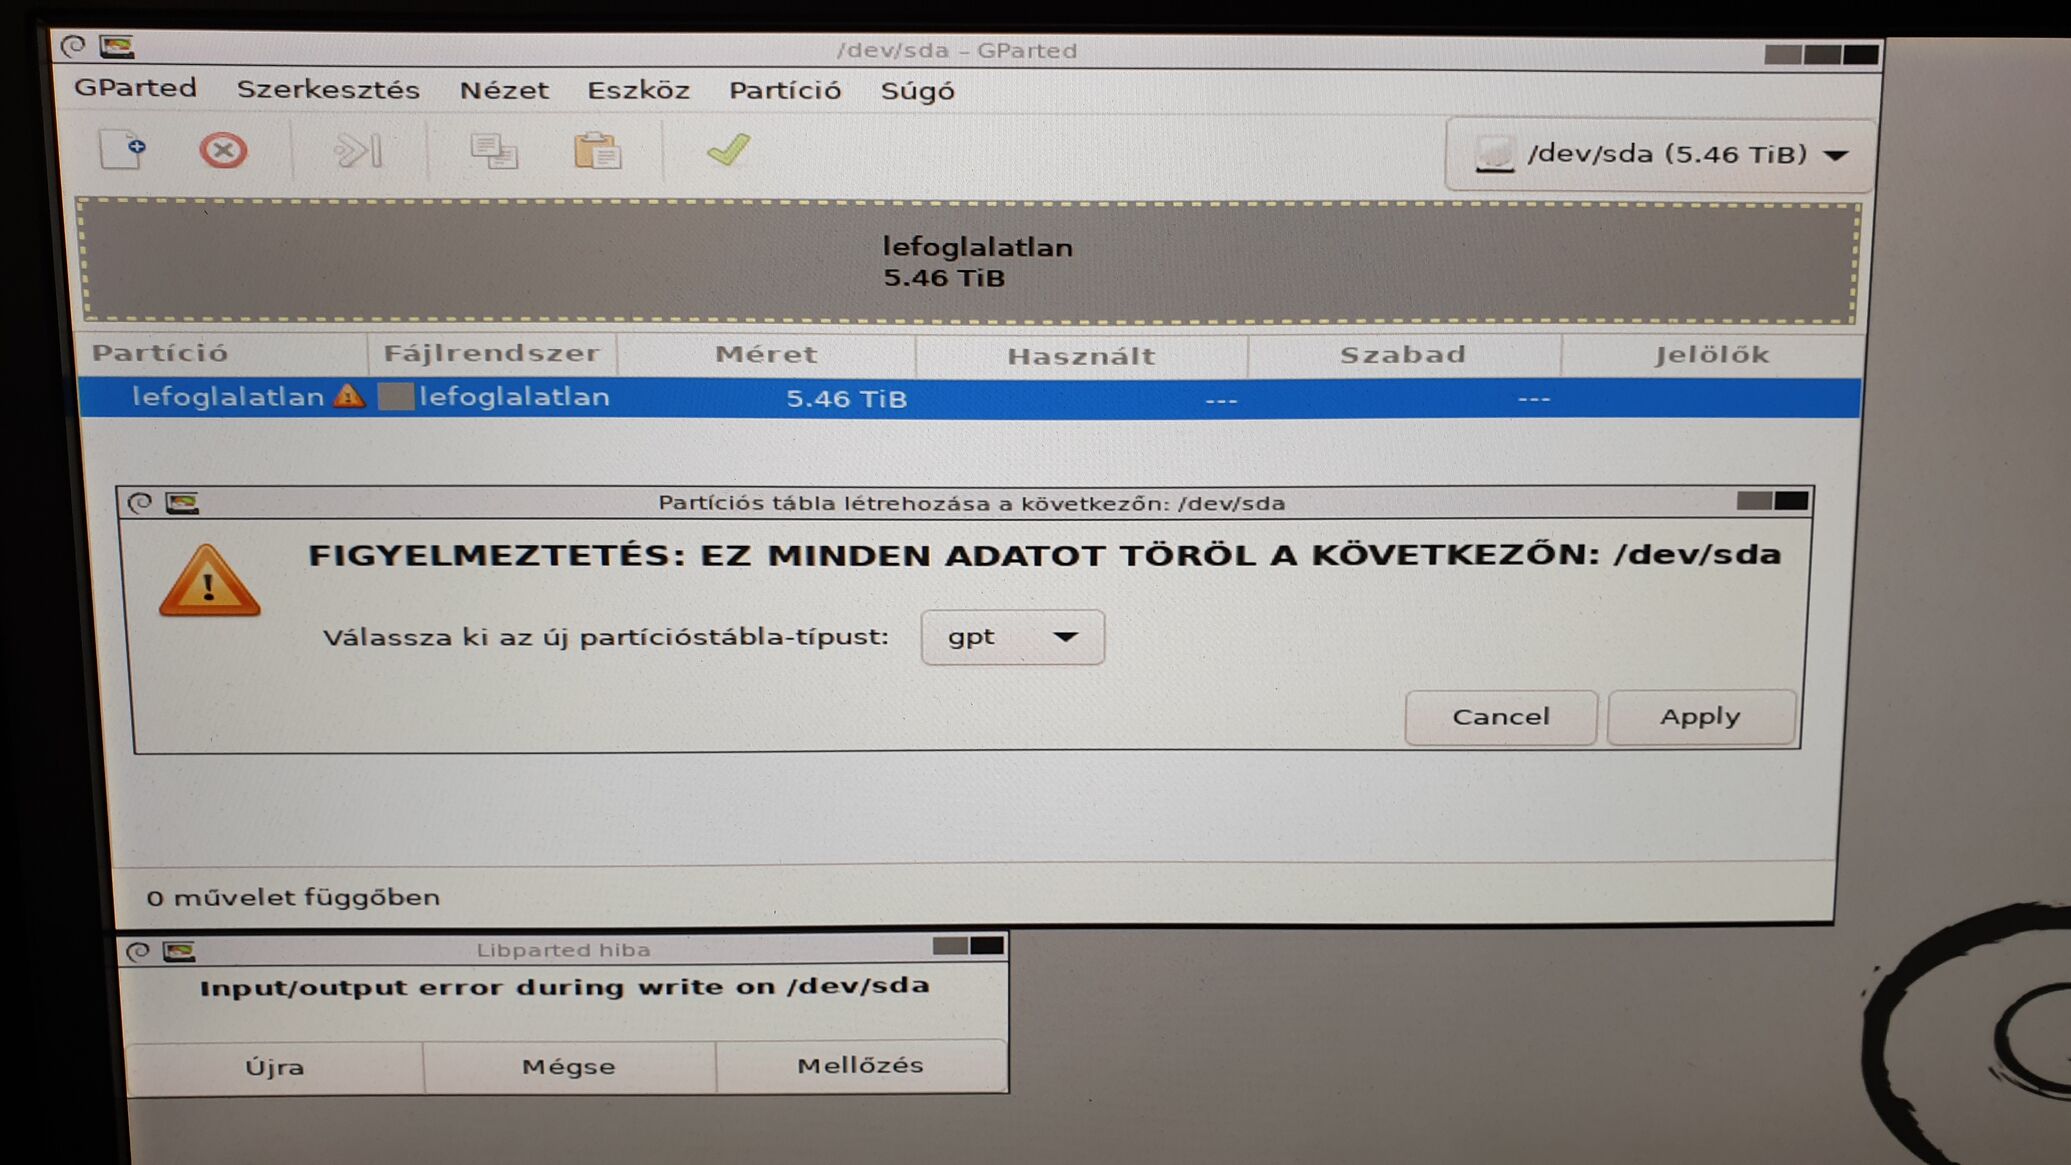
Task: Click the '0 művelet függőben' status text
Action: pos(293,897)
